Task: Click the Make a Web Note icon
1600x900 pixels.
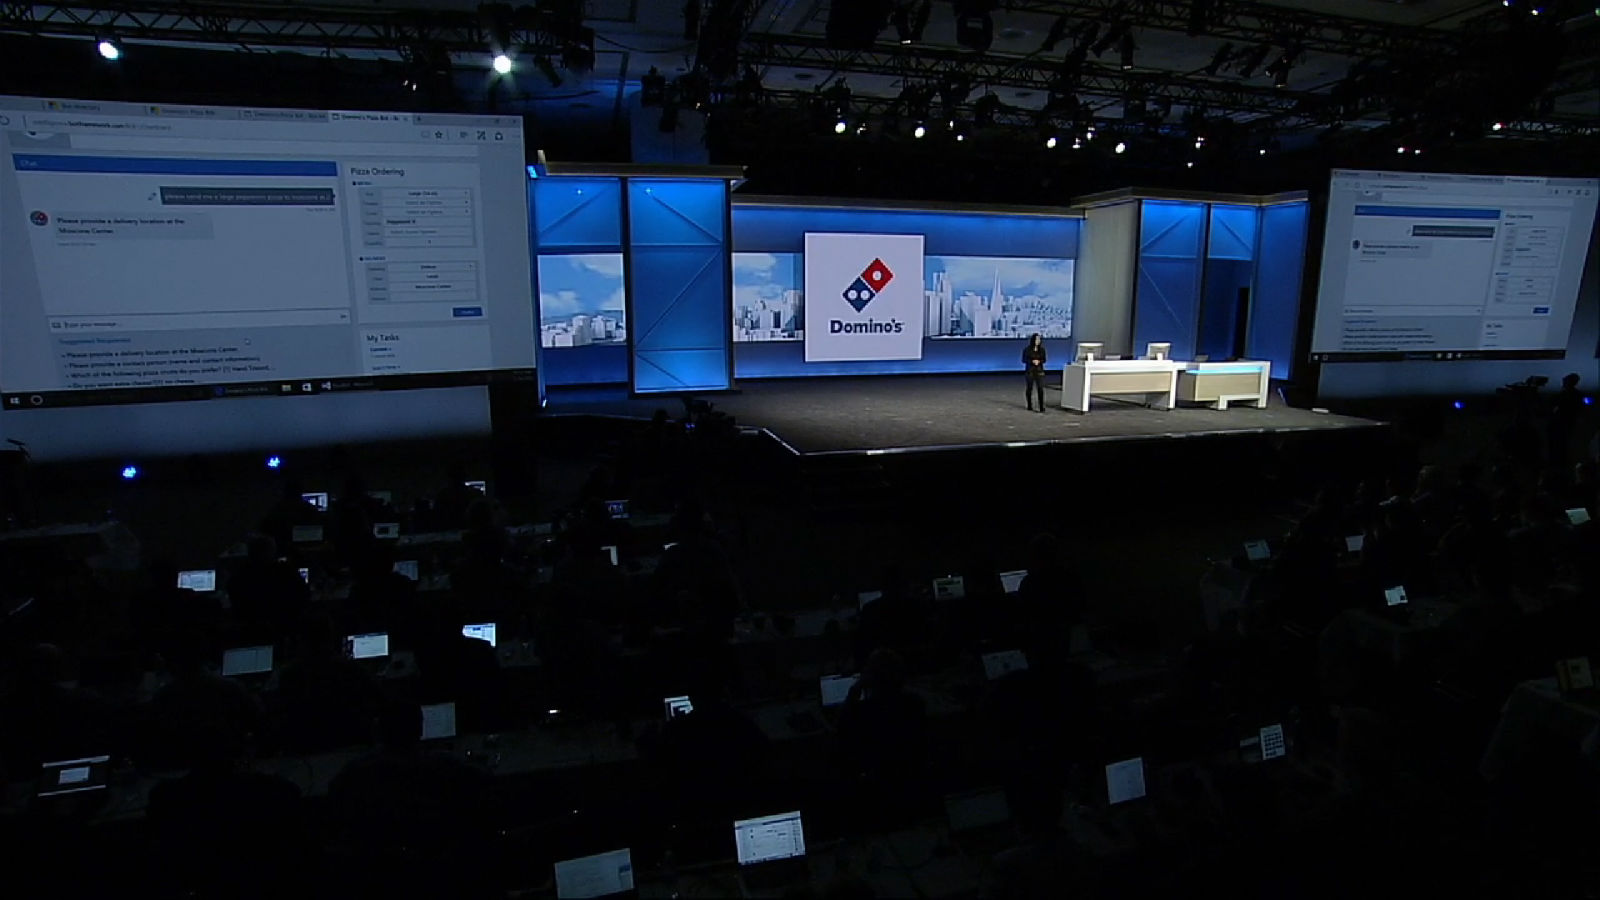Action: pyautogui.click(x=481, y=136)
